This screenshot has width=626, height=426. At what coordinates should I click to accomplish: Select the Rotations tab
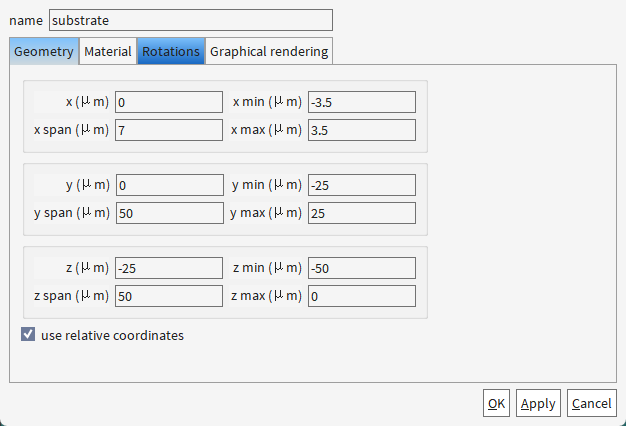click(x=171, y=51)
